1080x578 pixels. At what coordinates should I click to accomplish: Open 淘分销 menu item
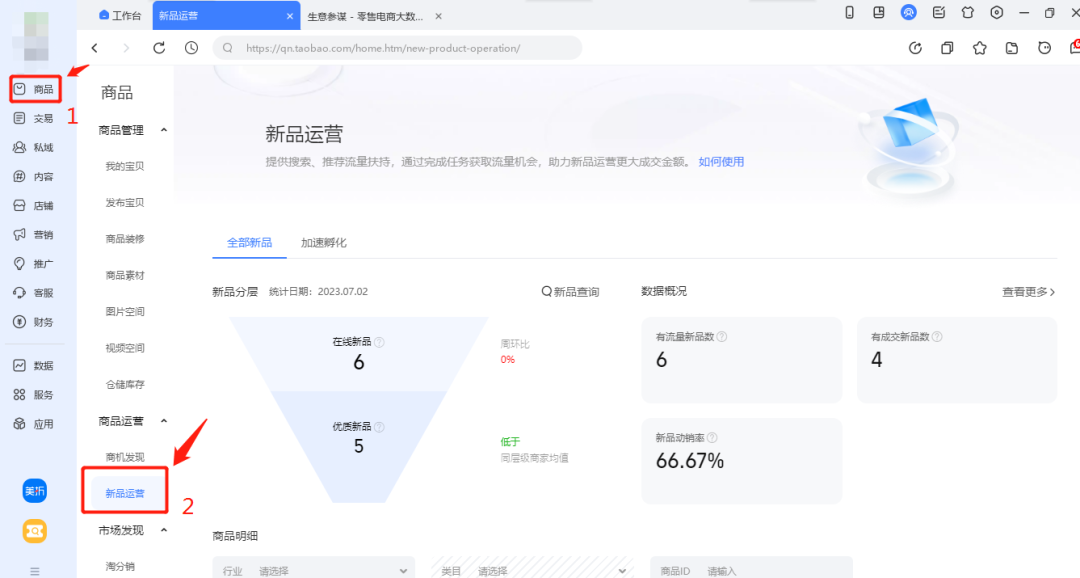(120, 566)
